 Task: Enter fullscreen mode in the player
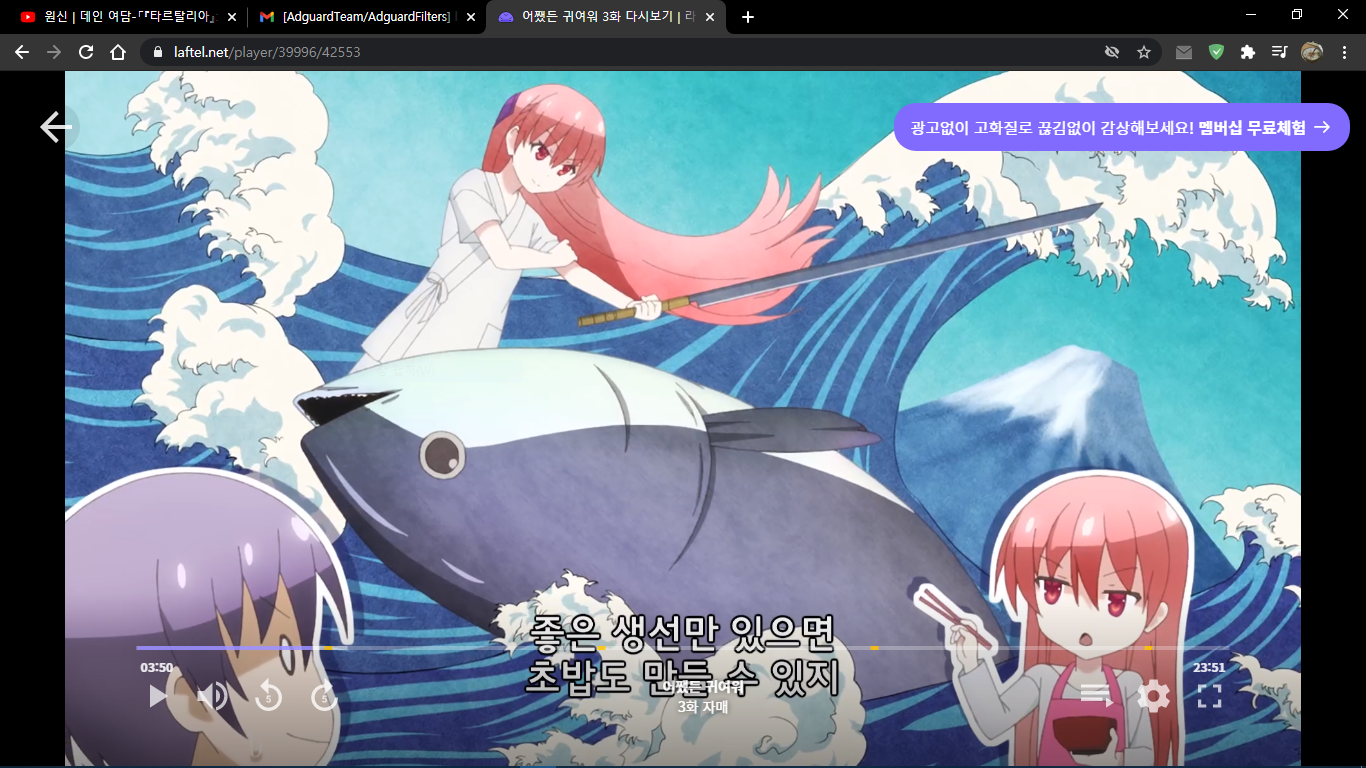tap(1210, 696)
